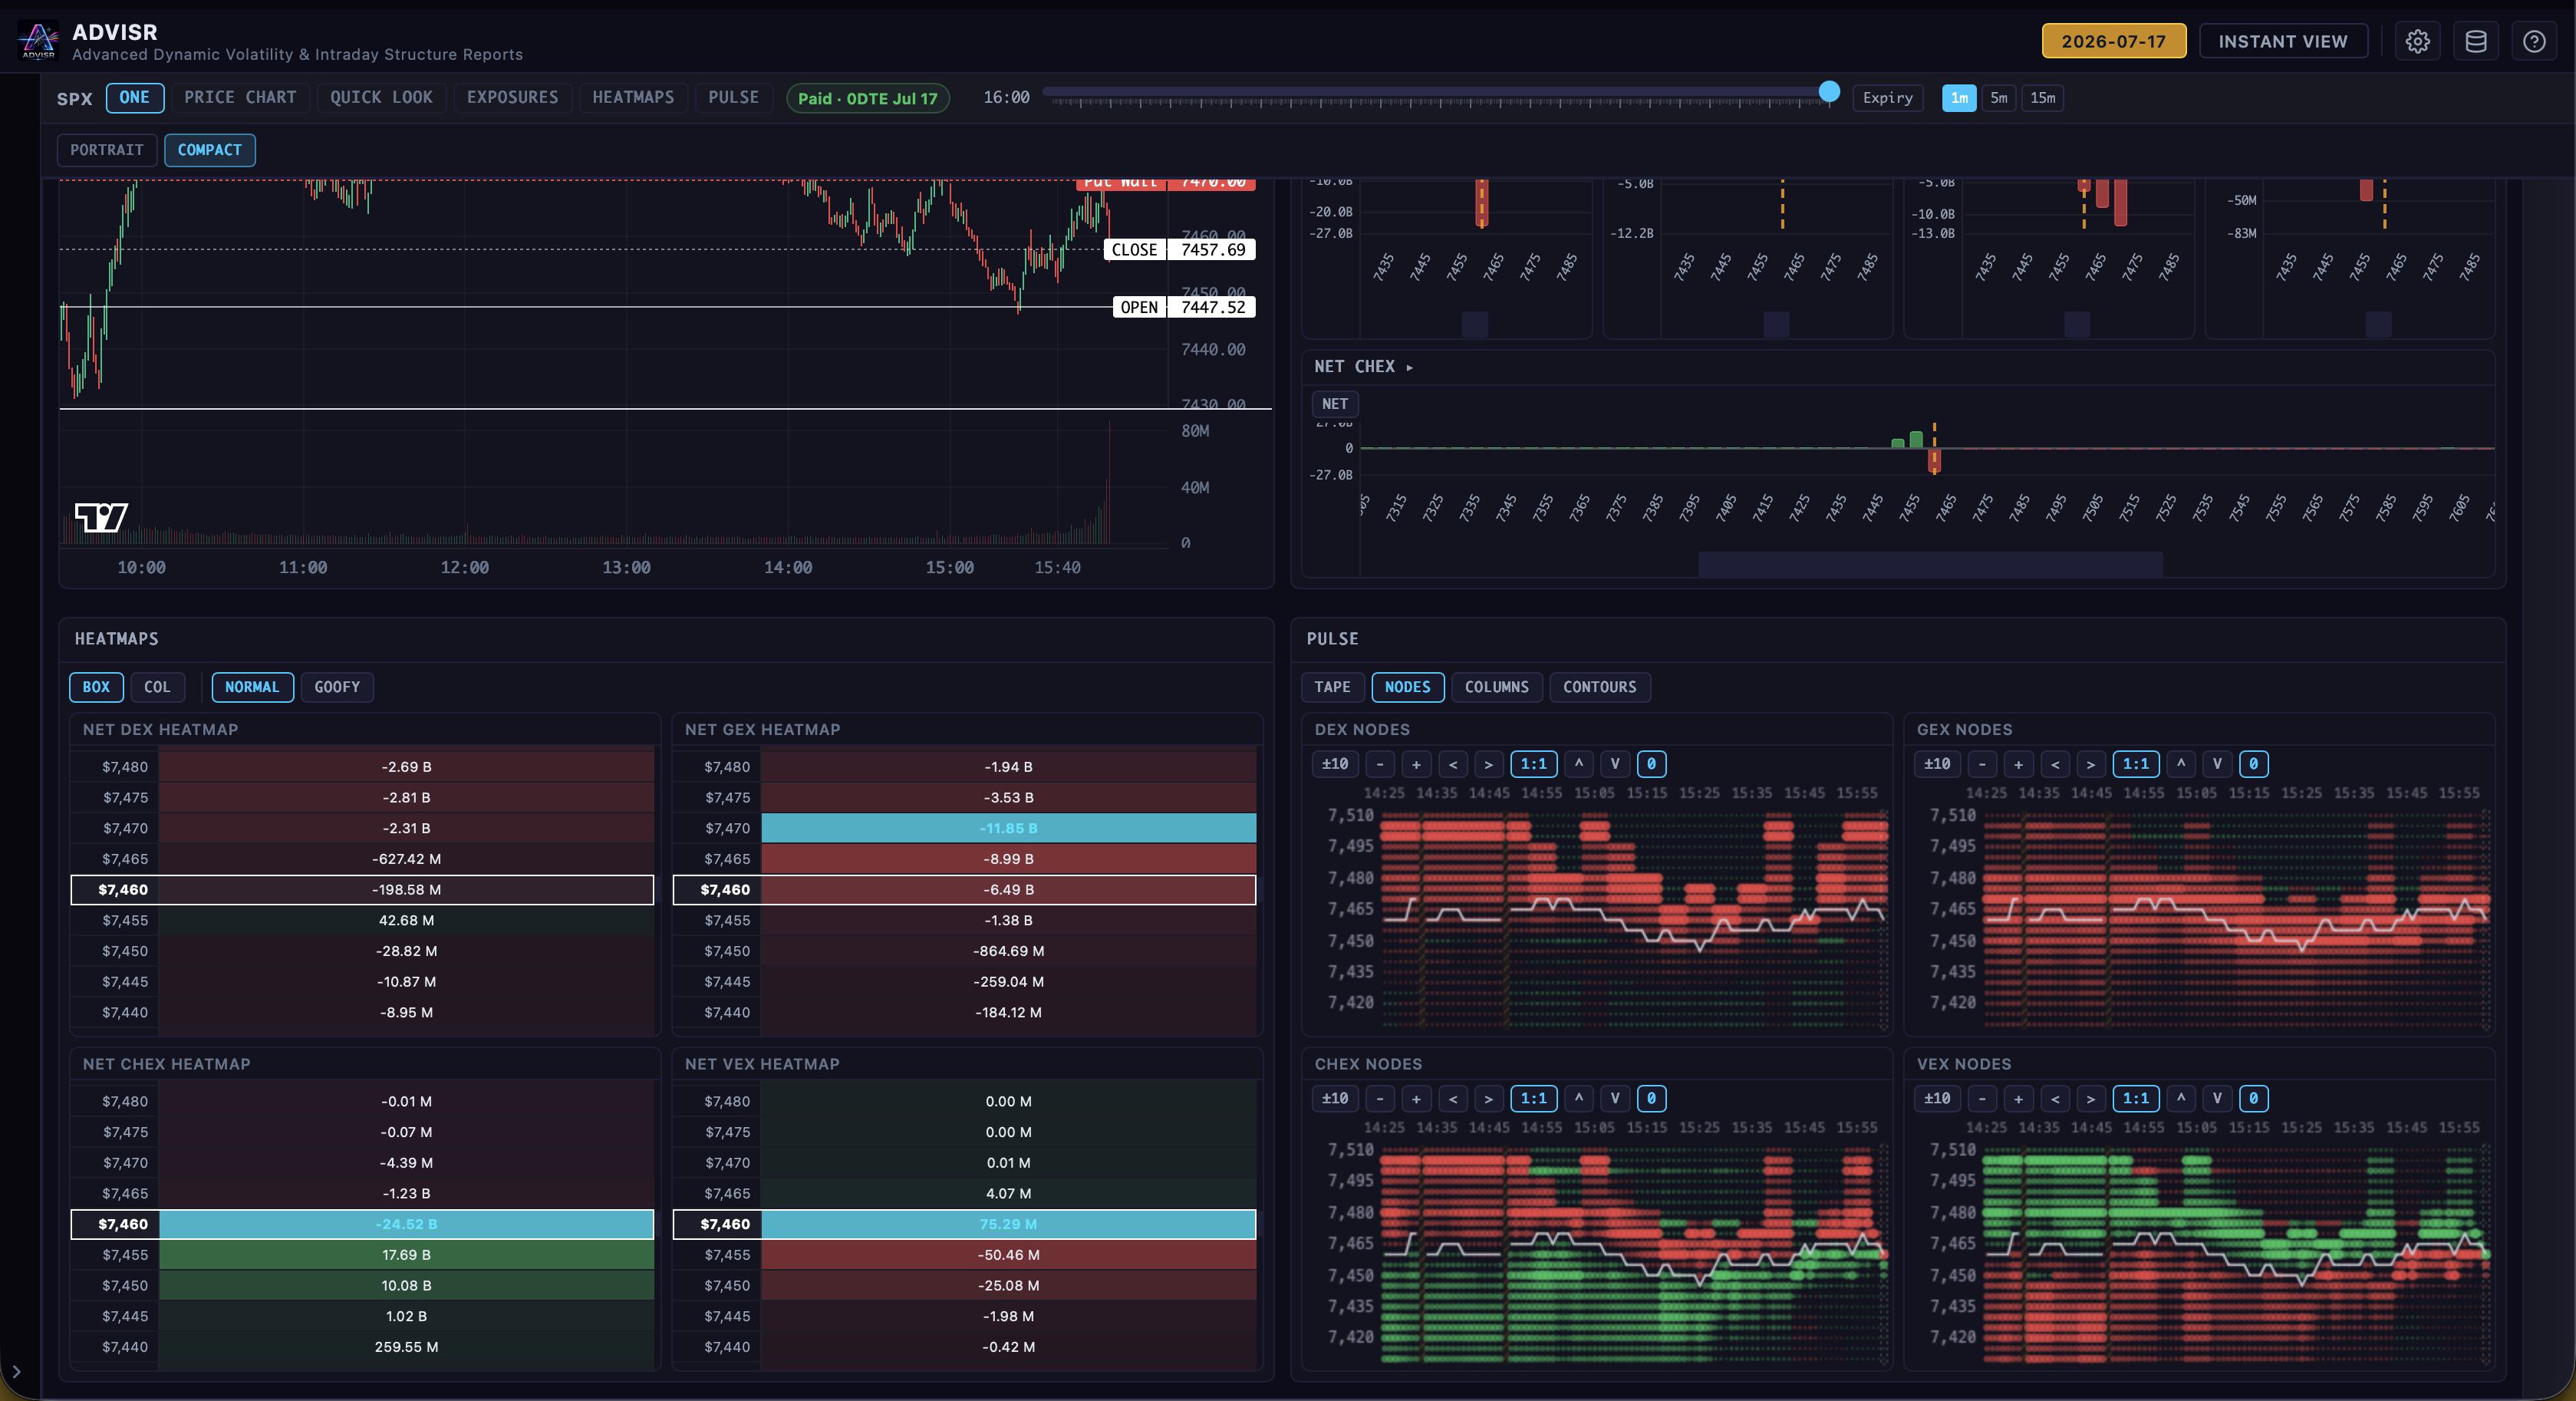Toggle 1:1 scale in VEX NODES

tap(2136, 1098)
